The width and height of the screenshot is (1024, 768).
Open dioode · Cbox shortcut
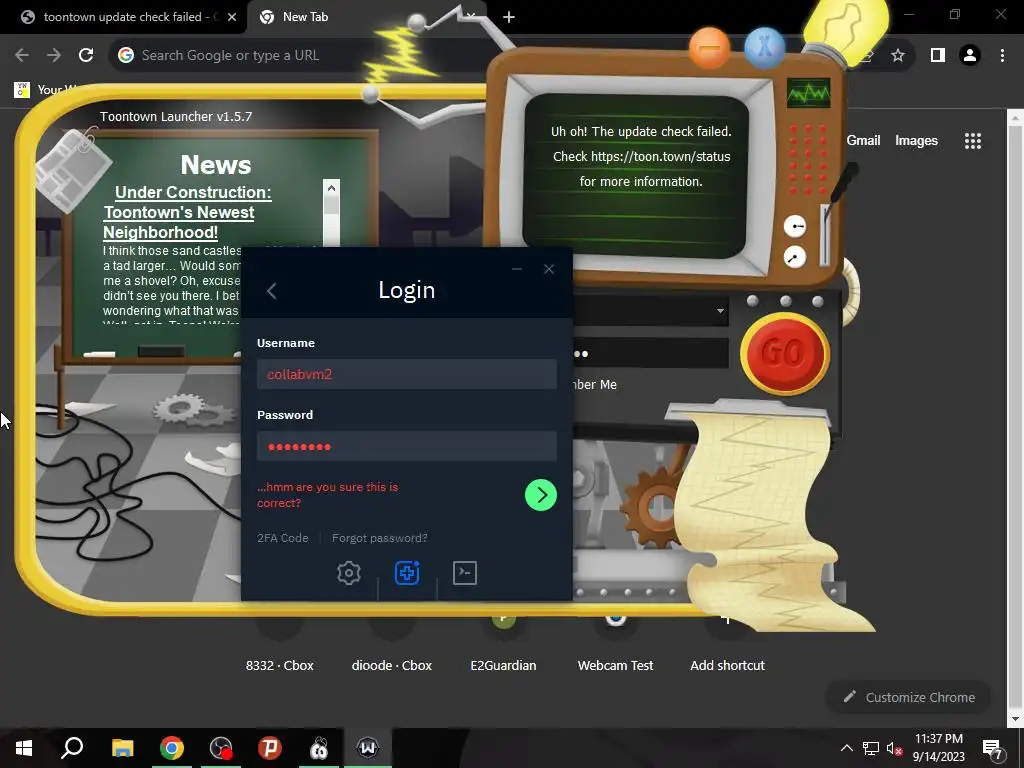[x=392, y=665]
